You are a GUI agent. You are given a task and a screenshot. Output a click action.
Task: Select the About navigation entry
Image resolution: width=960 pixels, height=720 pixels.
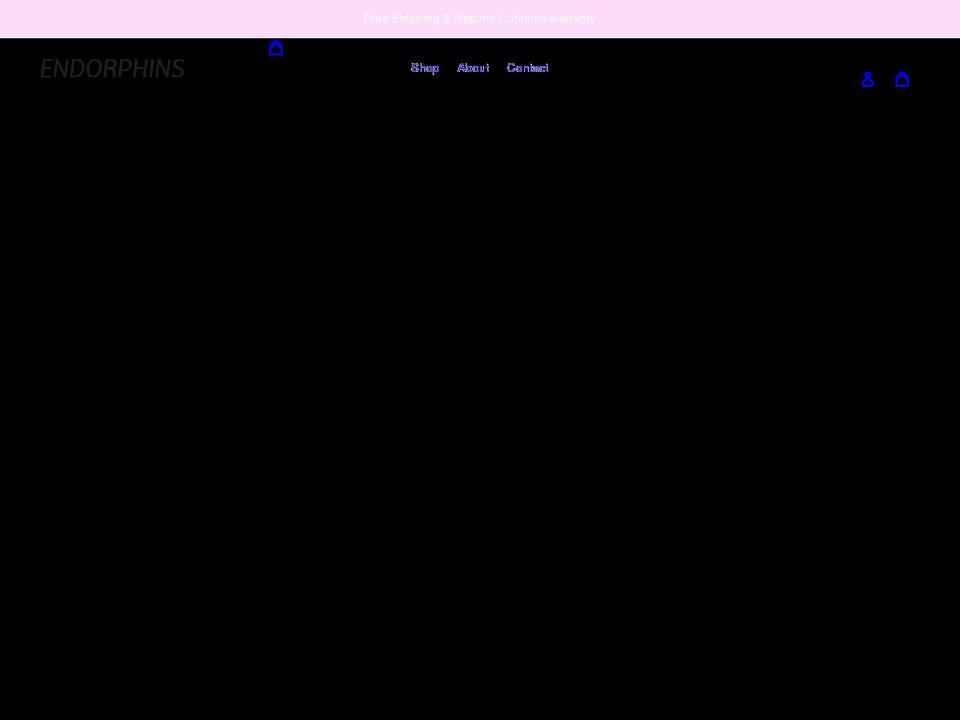click(473, 68)
